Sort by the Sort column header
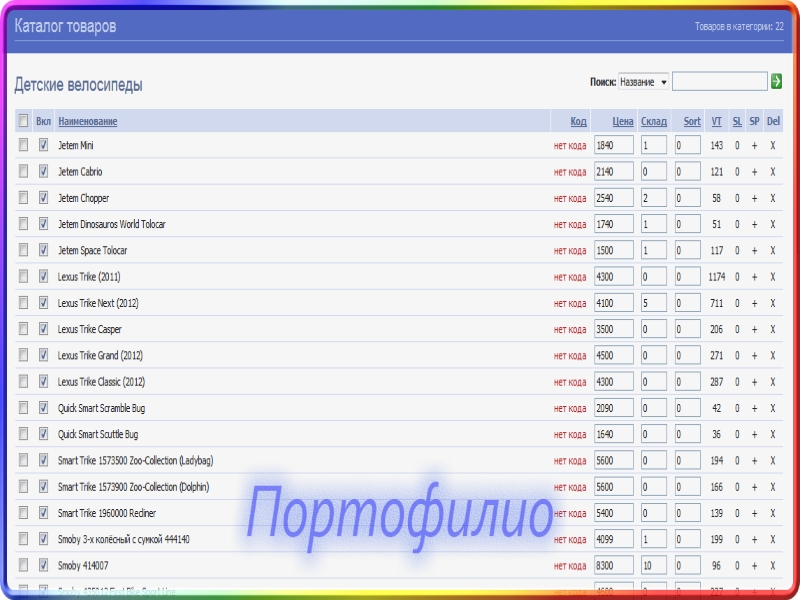 692,121
